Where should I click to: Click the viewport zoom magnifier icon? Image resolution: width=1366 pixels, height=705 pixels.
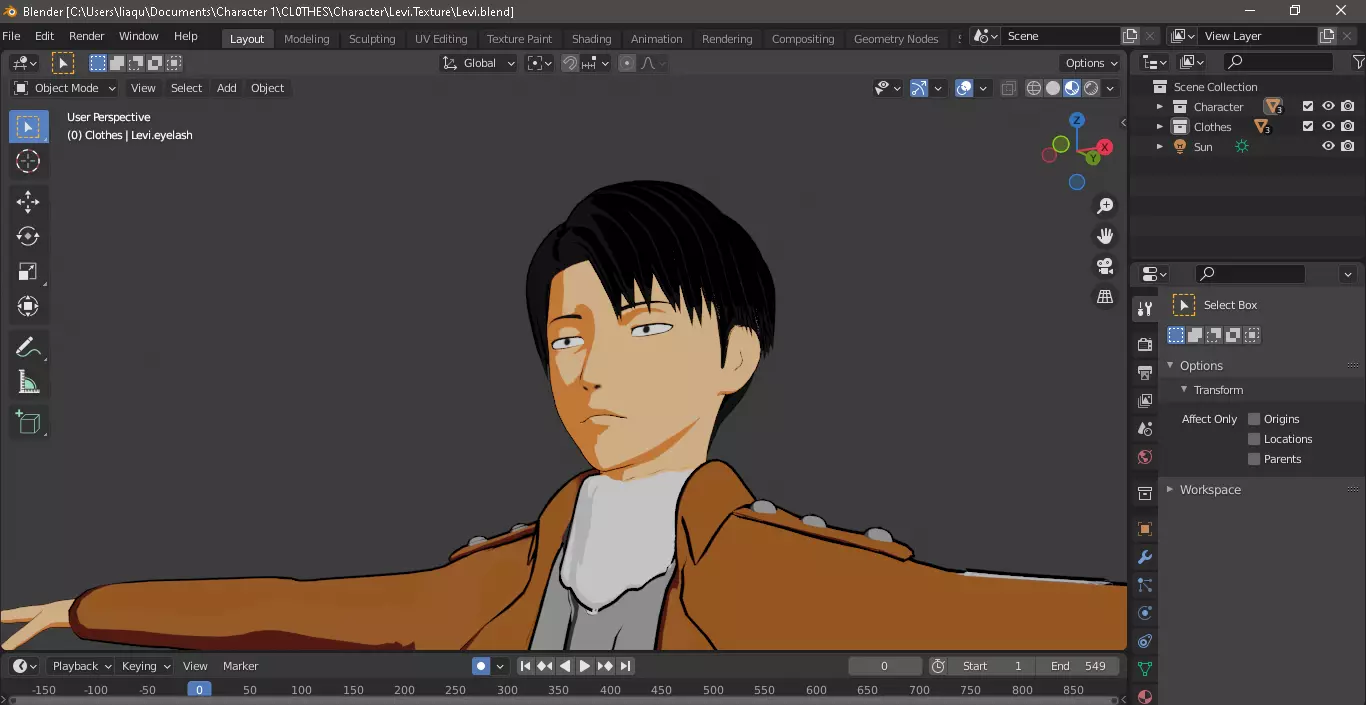1105,206
